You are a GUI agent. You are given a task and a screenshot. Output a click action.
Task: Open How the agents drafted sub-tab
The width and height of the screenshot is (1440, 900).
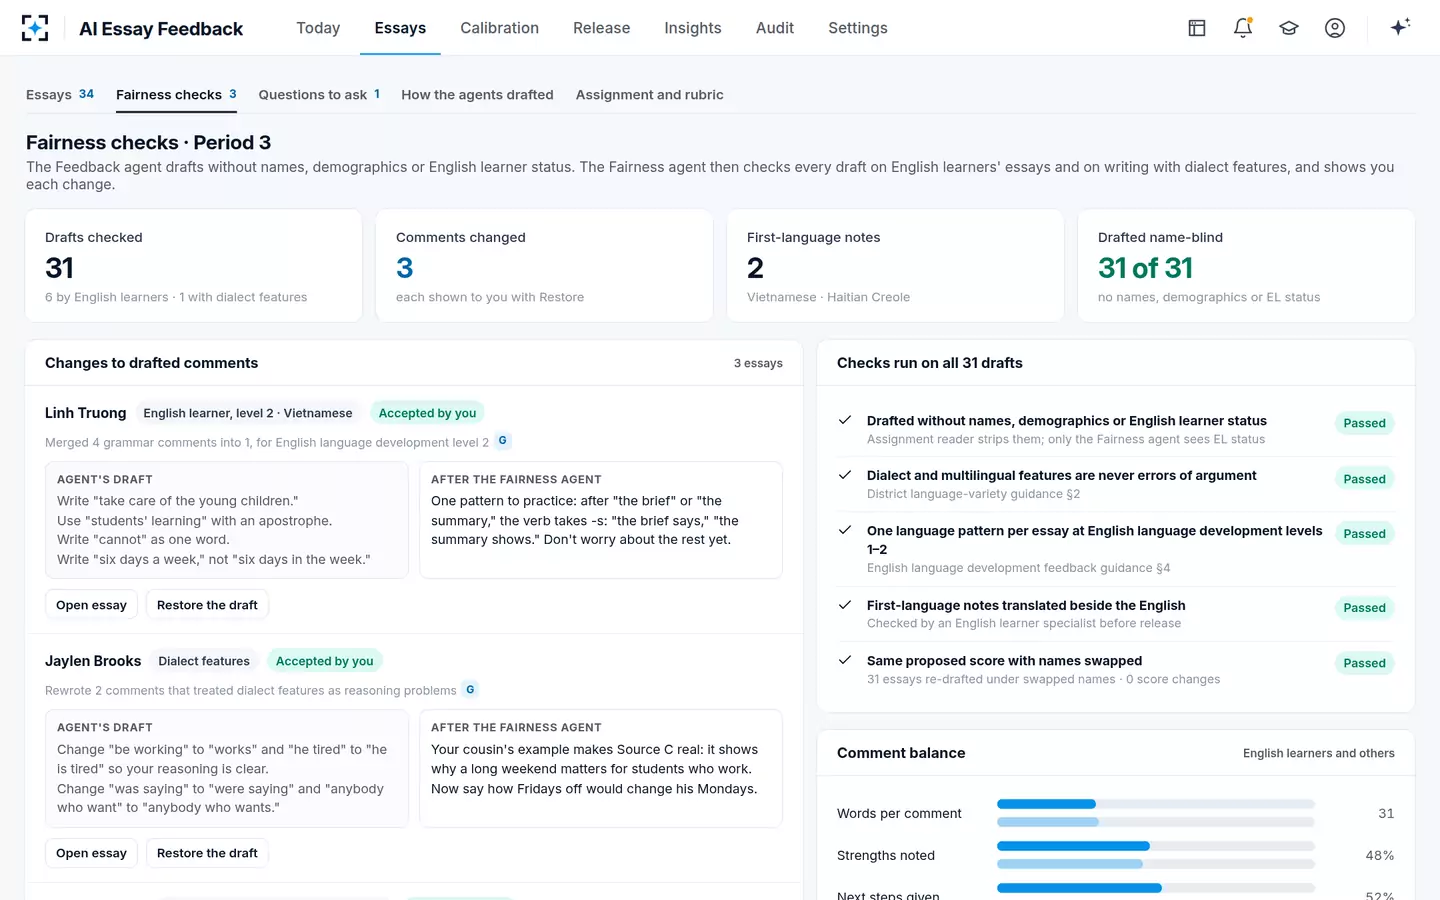(477, 95)
